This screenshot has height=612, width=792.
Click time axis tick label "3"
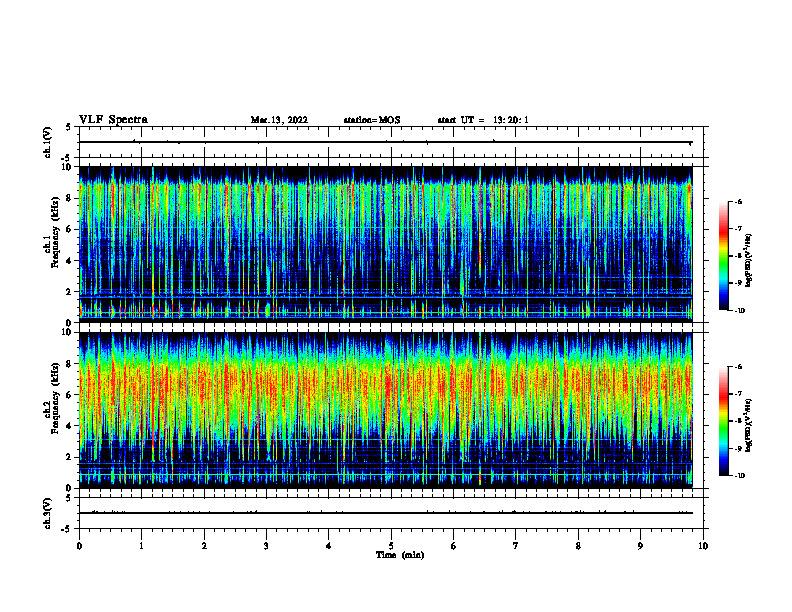tap(266, 546)
